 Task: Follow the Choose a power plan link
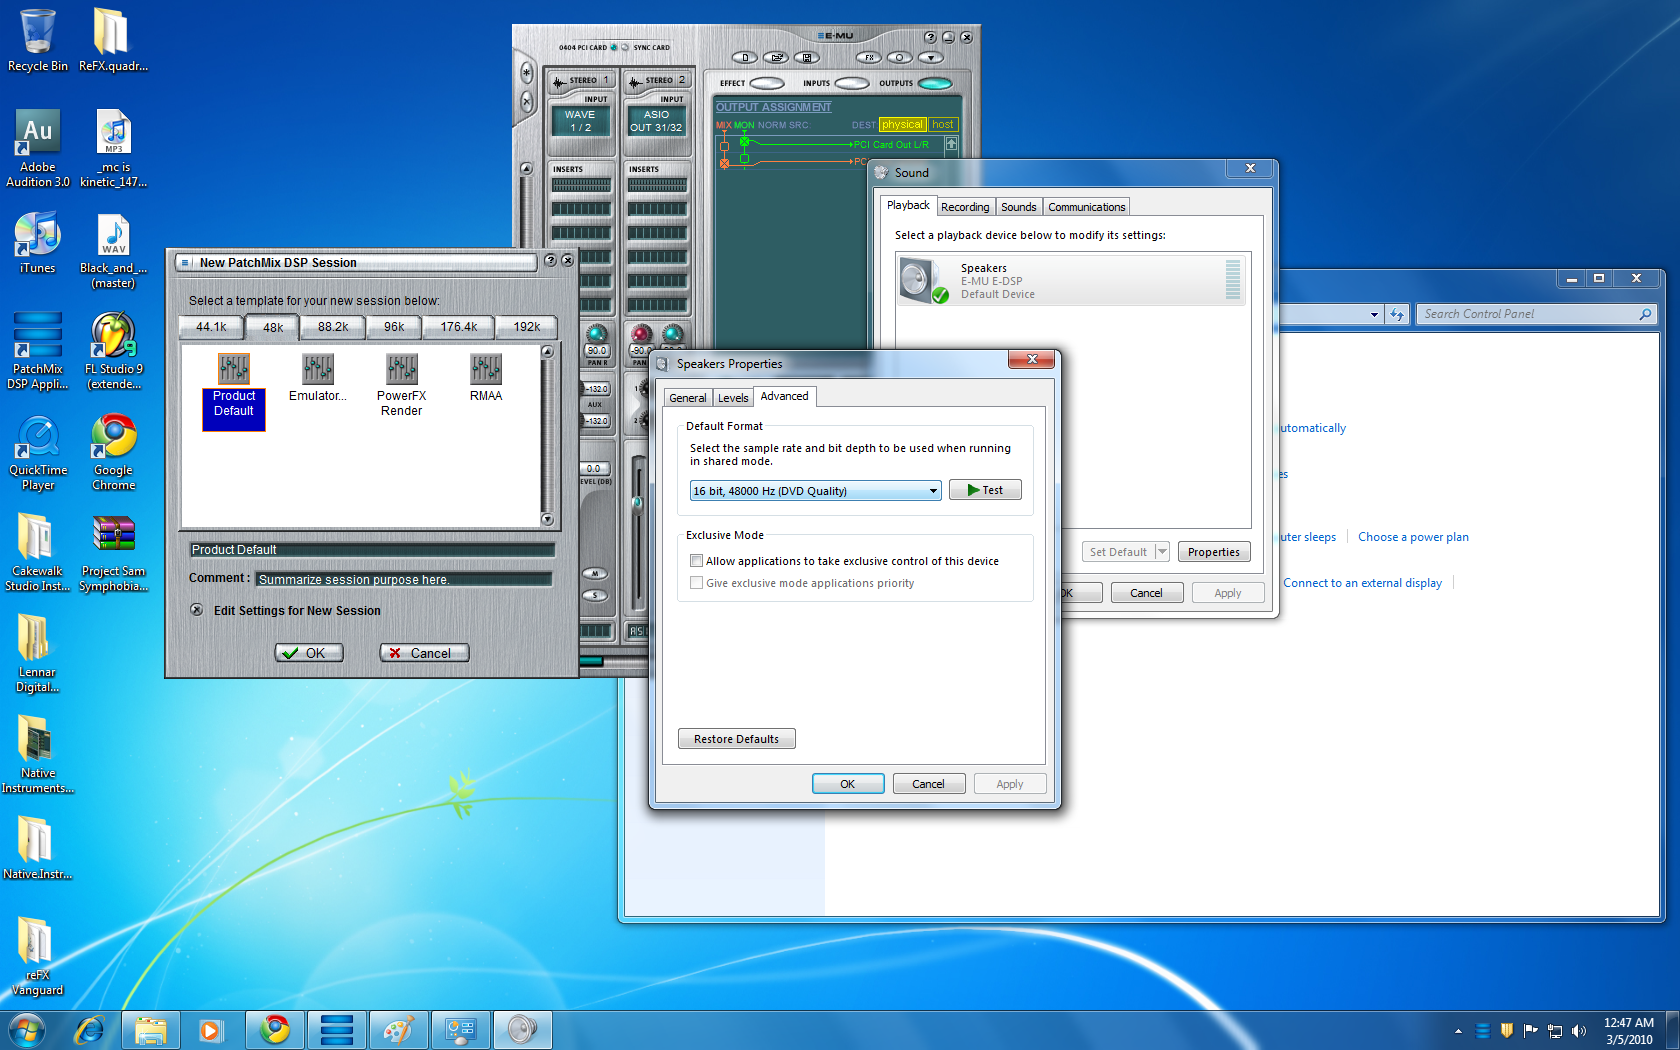[x=1413, y=536]
